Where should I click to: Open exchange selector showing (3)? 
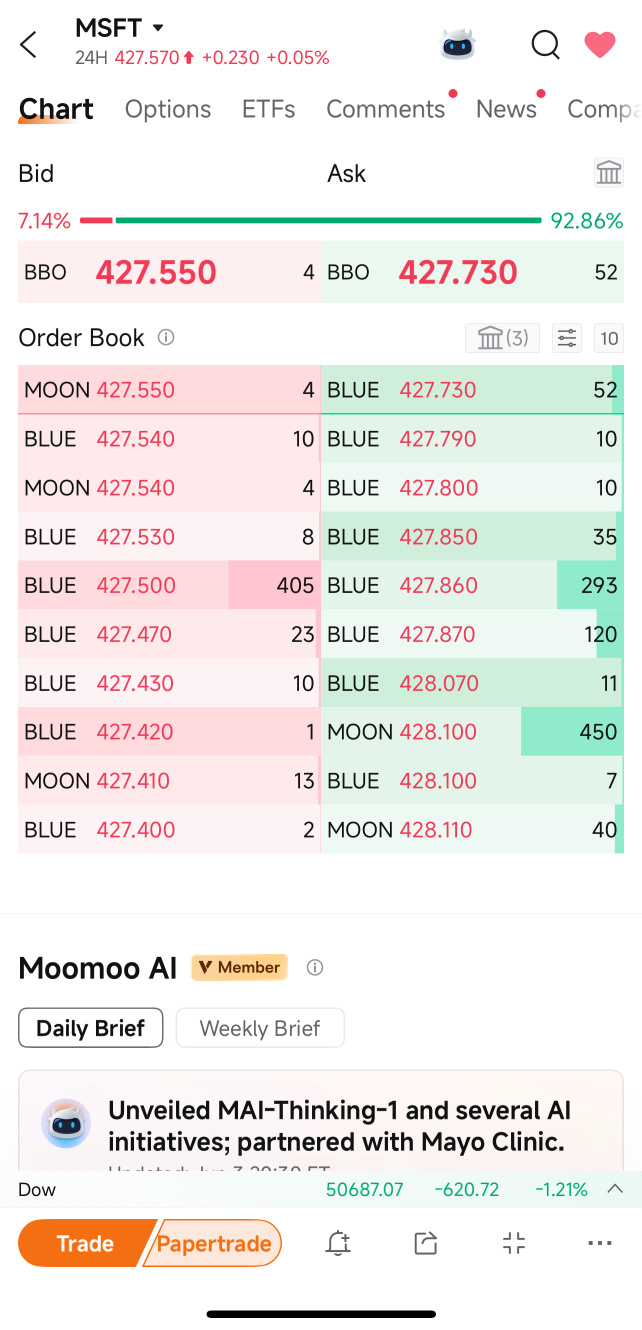pyautogui.click(x=503, y=338)
